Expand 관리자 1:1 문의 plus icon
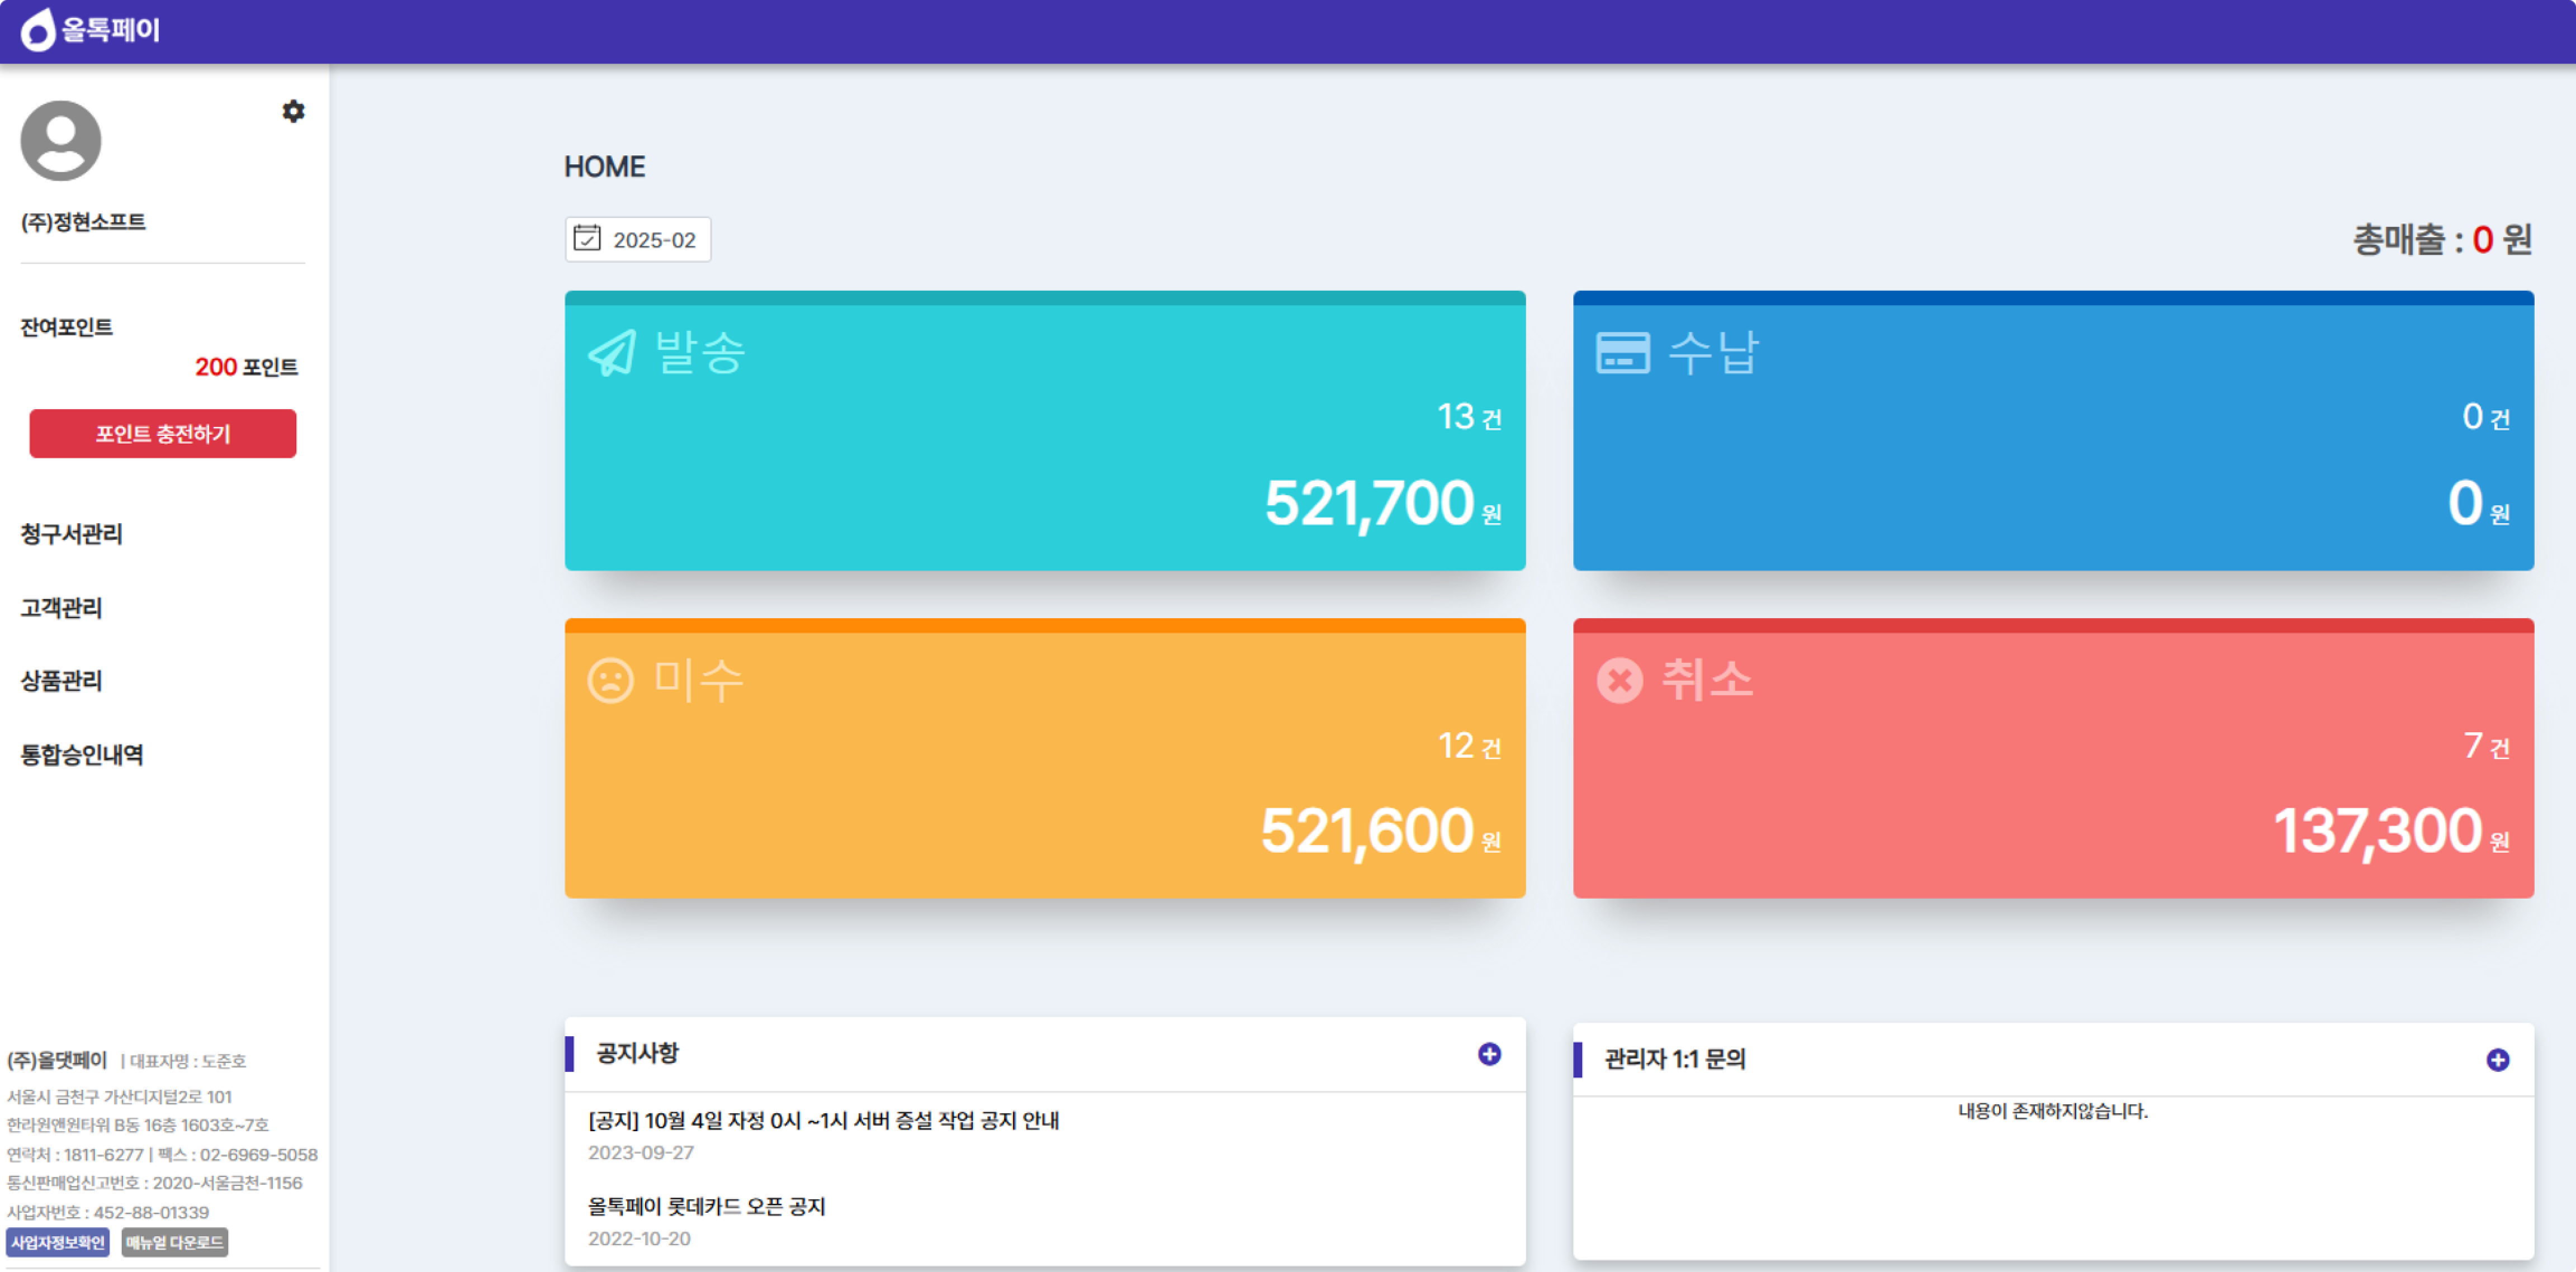 pos(2497,1060)
